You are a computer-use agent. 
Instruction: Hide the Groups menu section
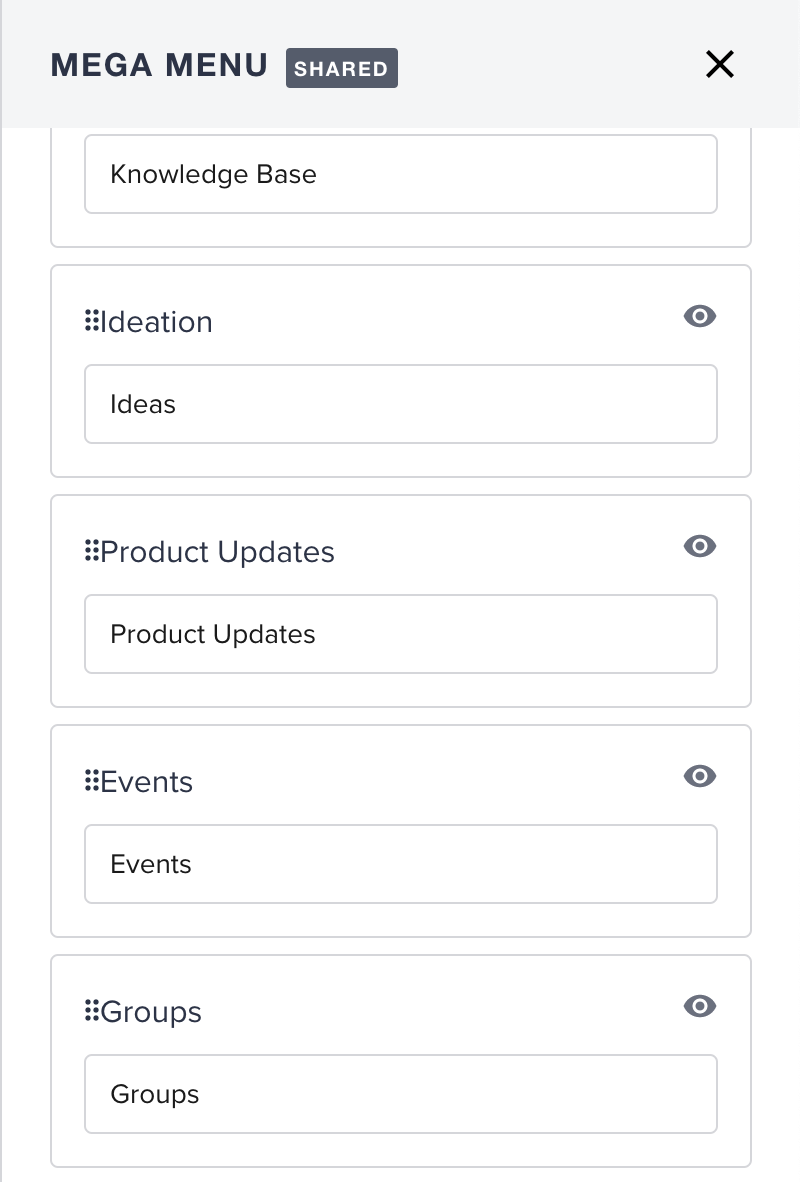point(700,1006)
